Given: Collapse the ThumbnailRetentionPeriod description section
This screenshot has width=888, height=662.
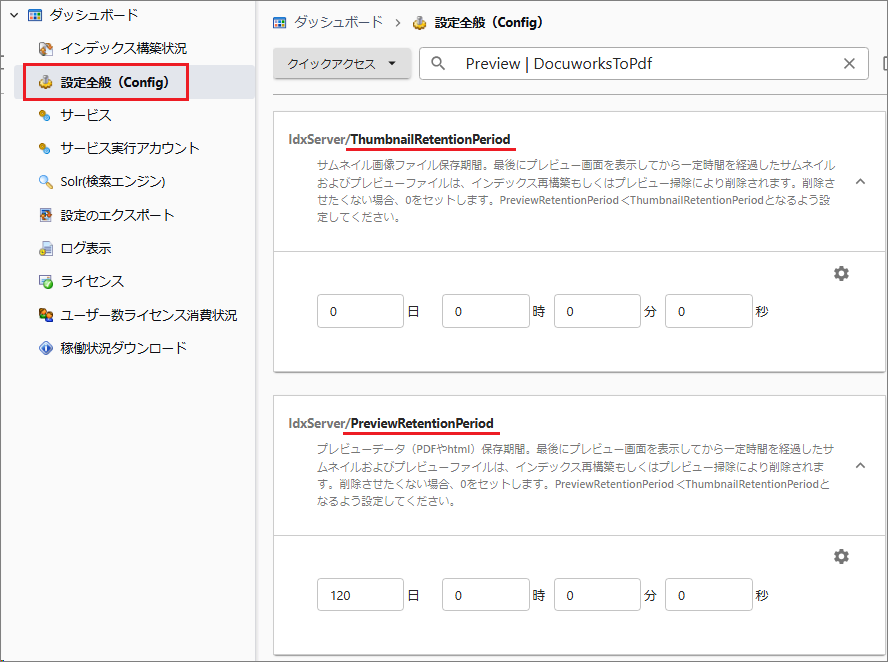Looking at the screenshot, I should (860, 182).
